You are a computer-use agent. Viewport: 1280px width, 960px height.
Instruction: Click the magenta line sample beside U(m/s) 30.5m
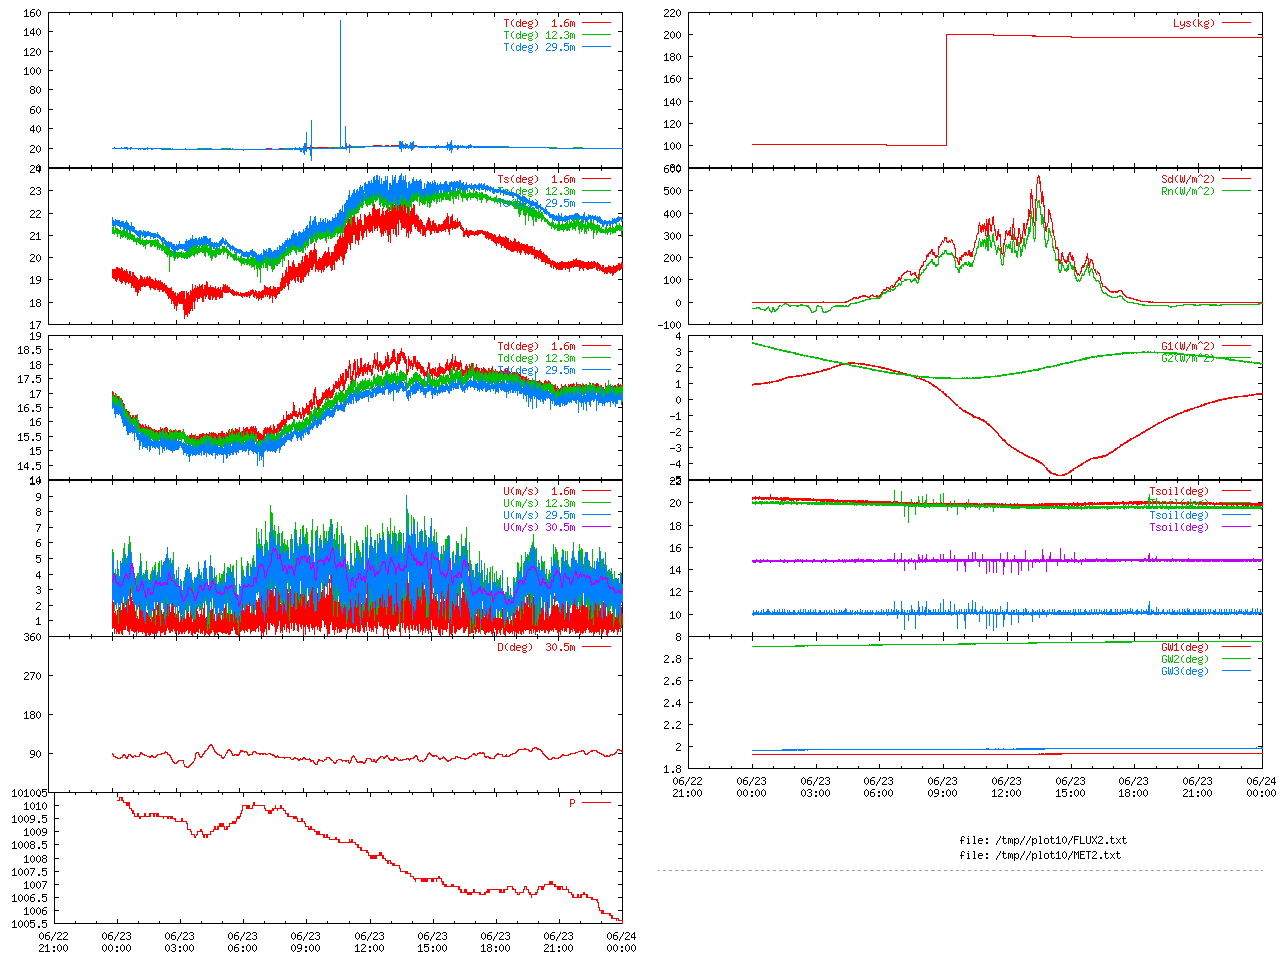point(596,528)
